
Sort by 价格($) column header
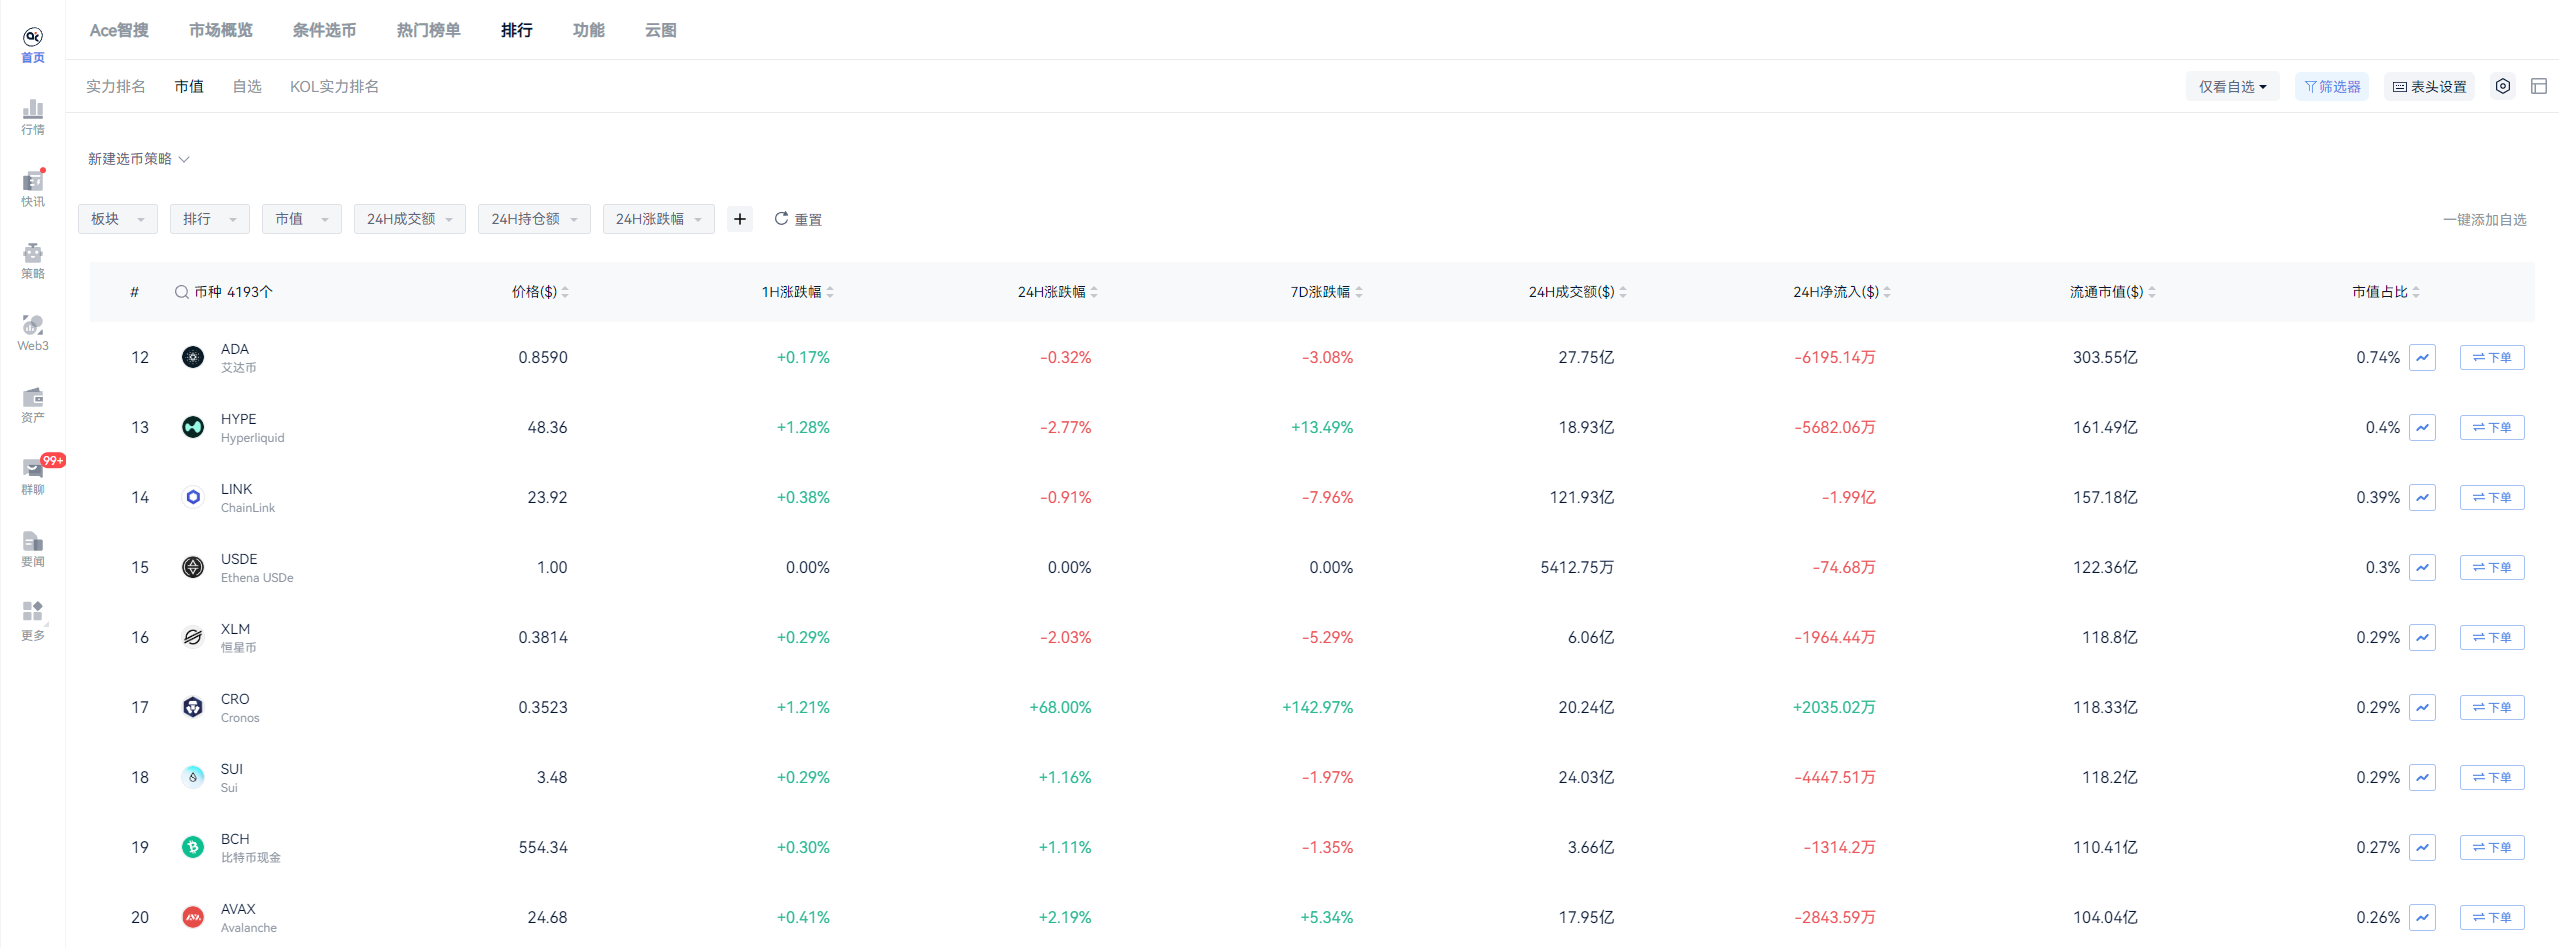pyautogui.click(x=540, y=292)
